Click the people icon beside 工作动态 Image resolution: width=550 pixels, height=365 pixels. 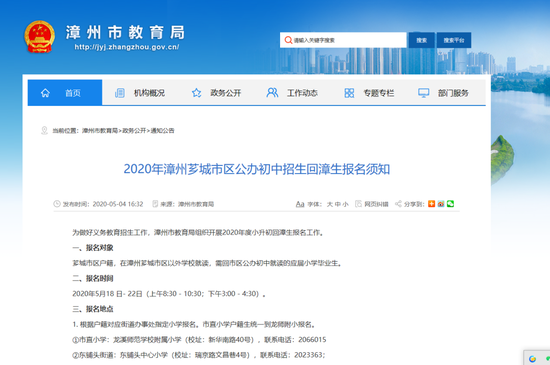(x=272, y=93)
